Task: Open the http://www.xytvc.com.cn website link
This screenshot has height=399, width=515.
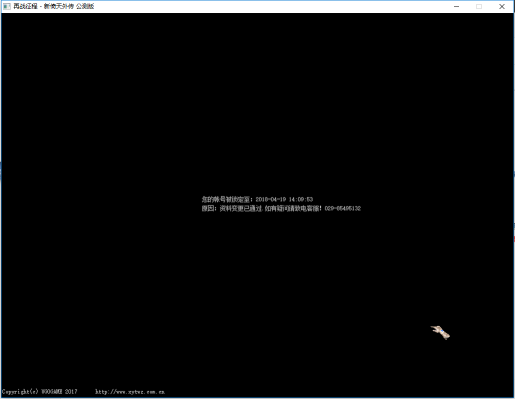Action: [130, 392]
